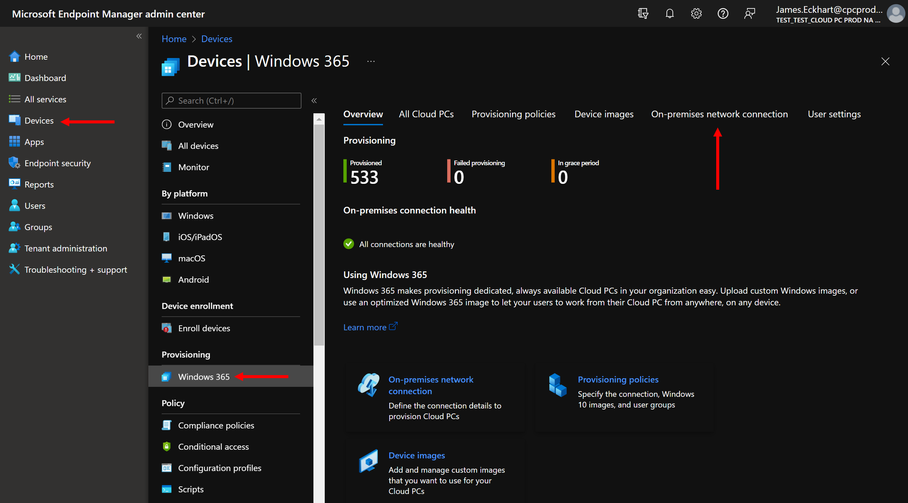The image size is (908, 503).
Task: Open help question mark icon
Action: point(723,13)
